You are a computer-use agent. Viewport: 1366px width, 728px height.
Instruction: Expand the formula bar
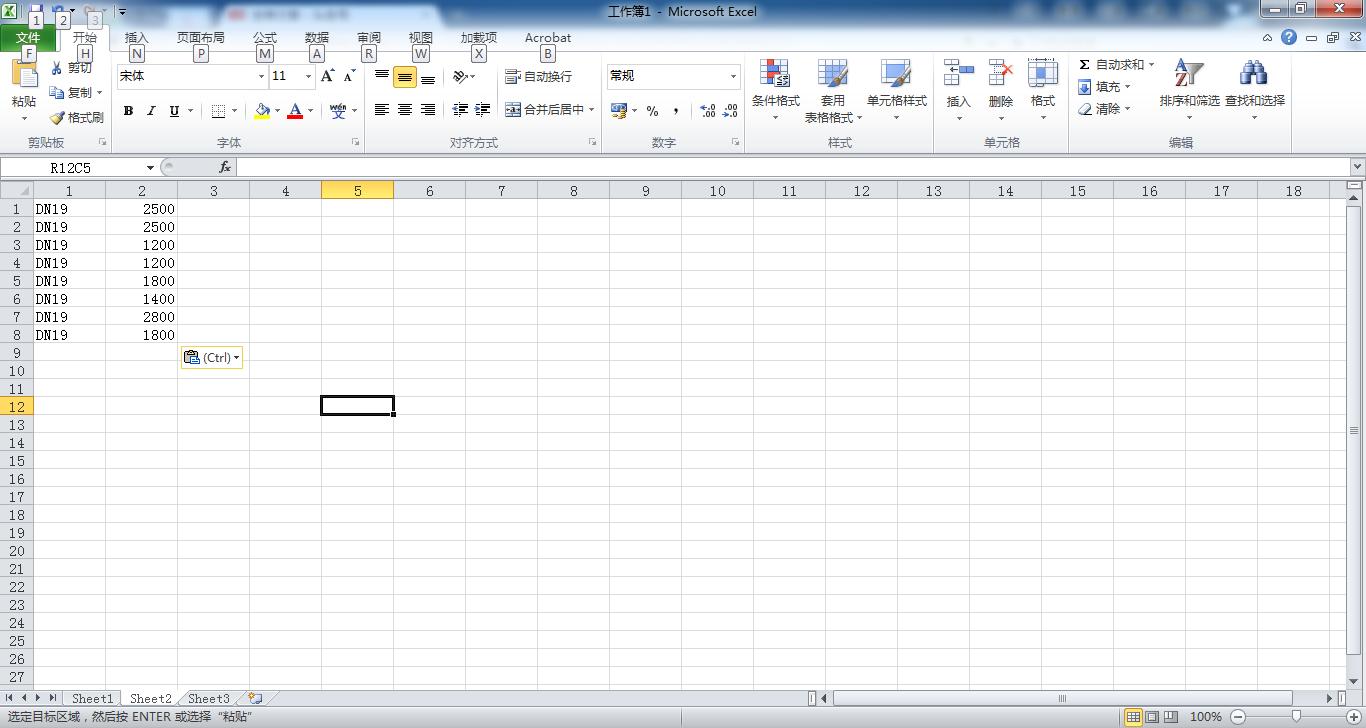click(x=1357, y=167)
